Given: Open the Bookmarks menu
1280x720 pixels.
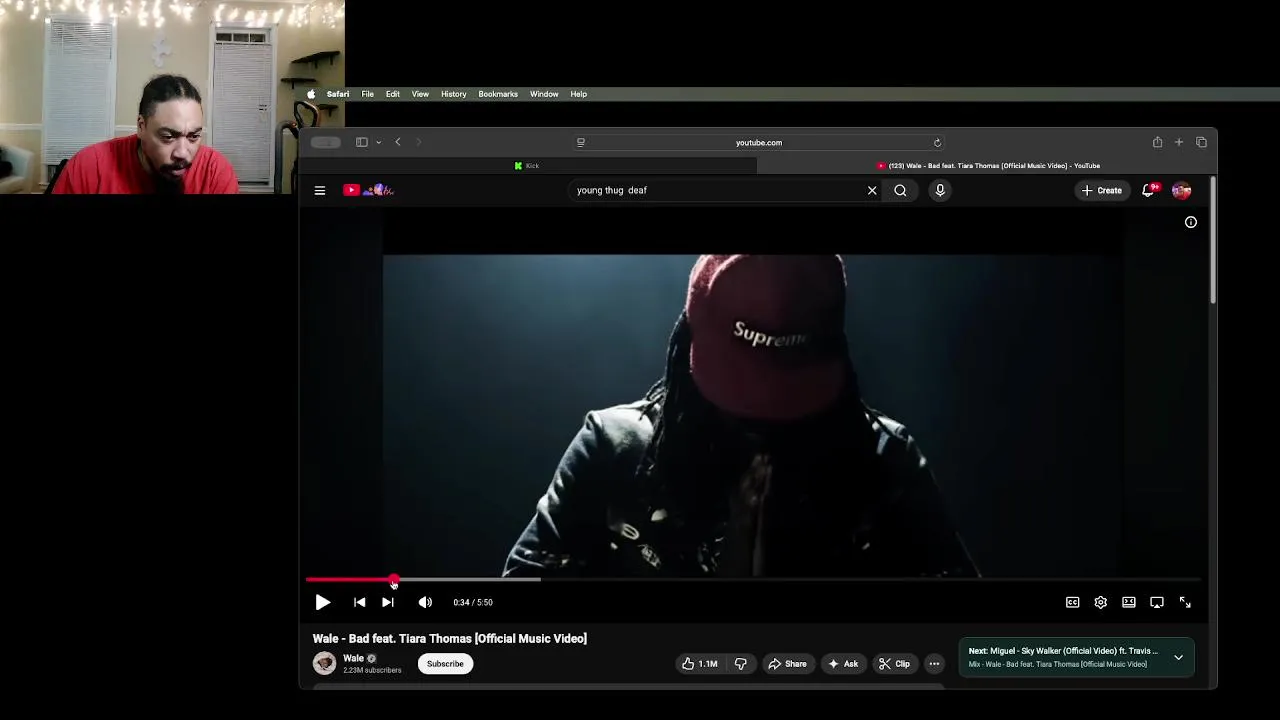Looking at the screenshot, I should [498, 94].
